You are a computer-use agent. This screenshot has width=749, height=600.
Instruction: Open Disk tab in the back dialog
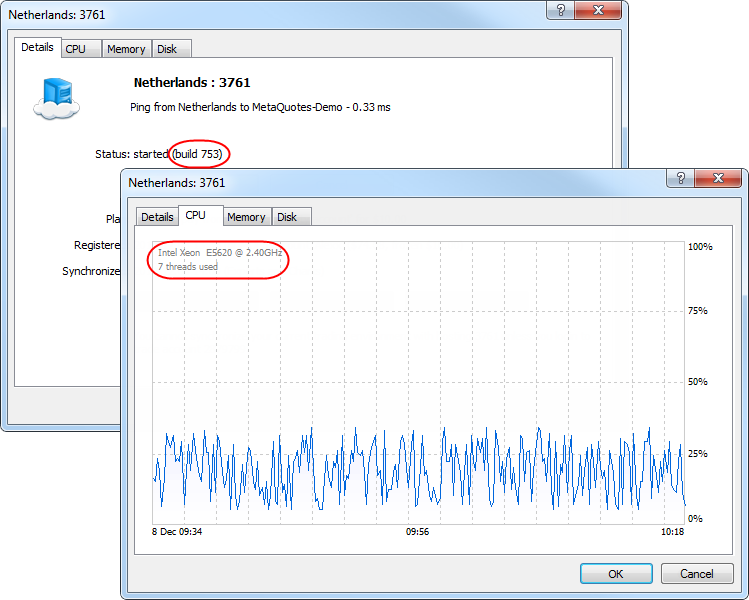tap(167, 49)
